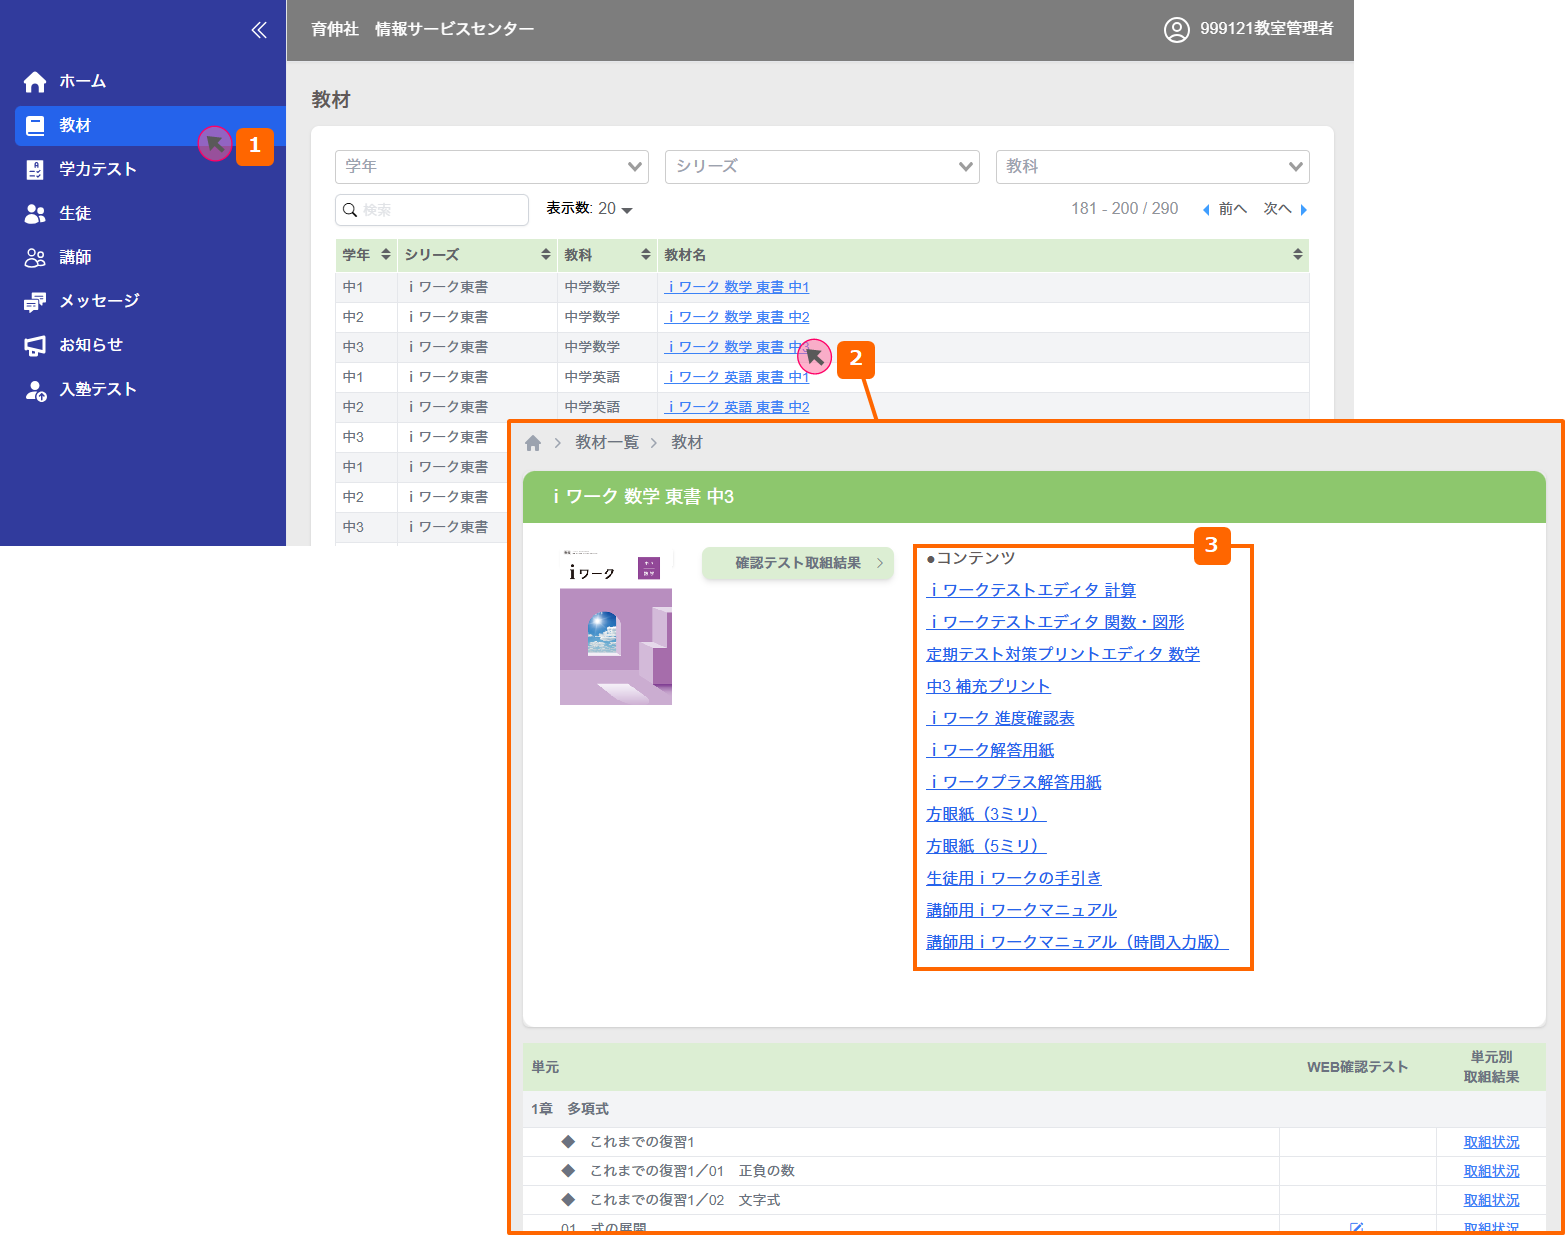Click the 入塾テスト person icon
Screen dimensions: 1565x1235
point(35,390)
